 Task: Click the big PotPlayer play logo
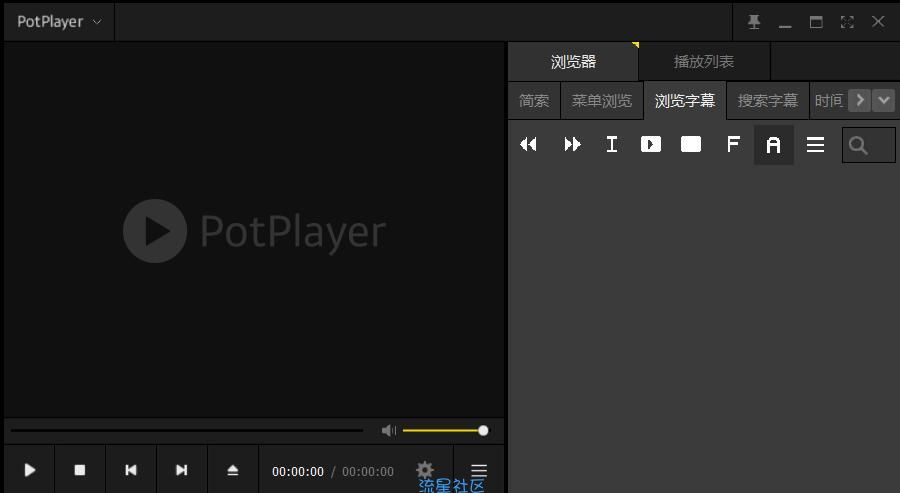(155, 231)
